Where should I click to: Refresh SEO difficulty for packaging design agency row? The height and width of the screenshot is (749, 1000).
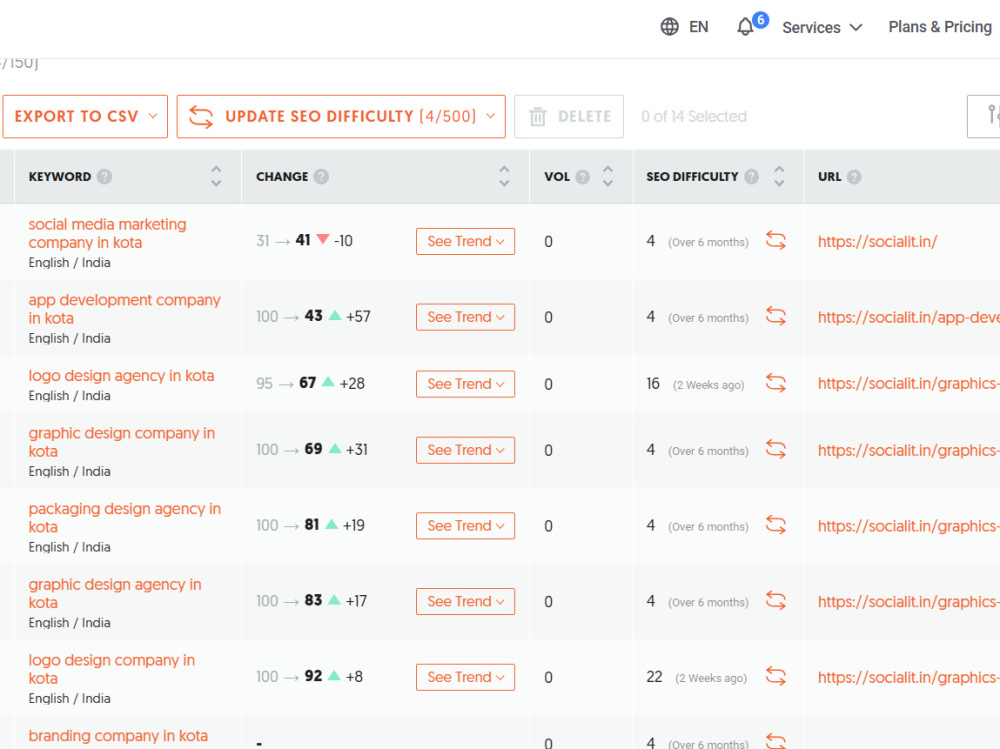(776, 525)
